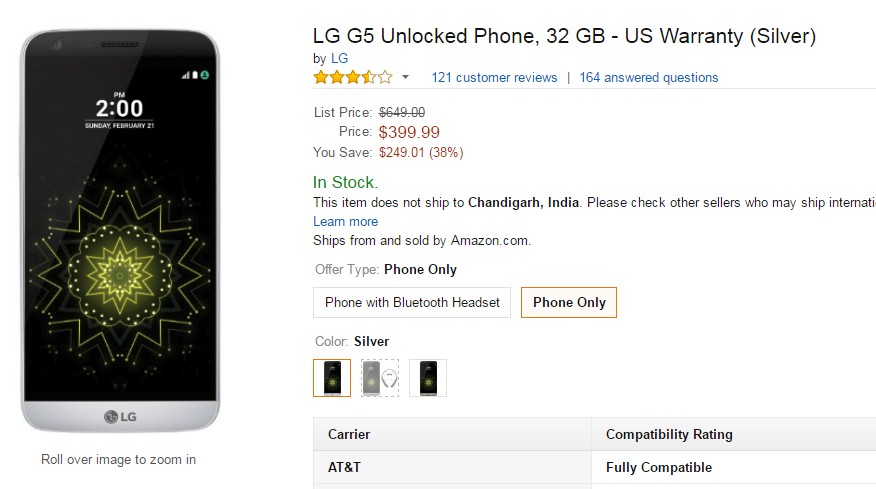Choose the selected Silver color swatch
The width and height of the screenshot is (876, 489).
(332, 378)
